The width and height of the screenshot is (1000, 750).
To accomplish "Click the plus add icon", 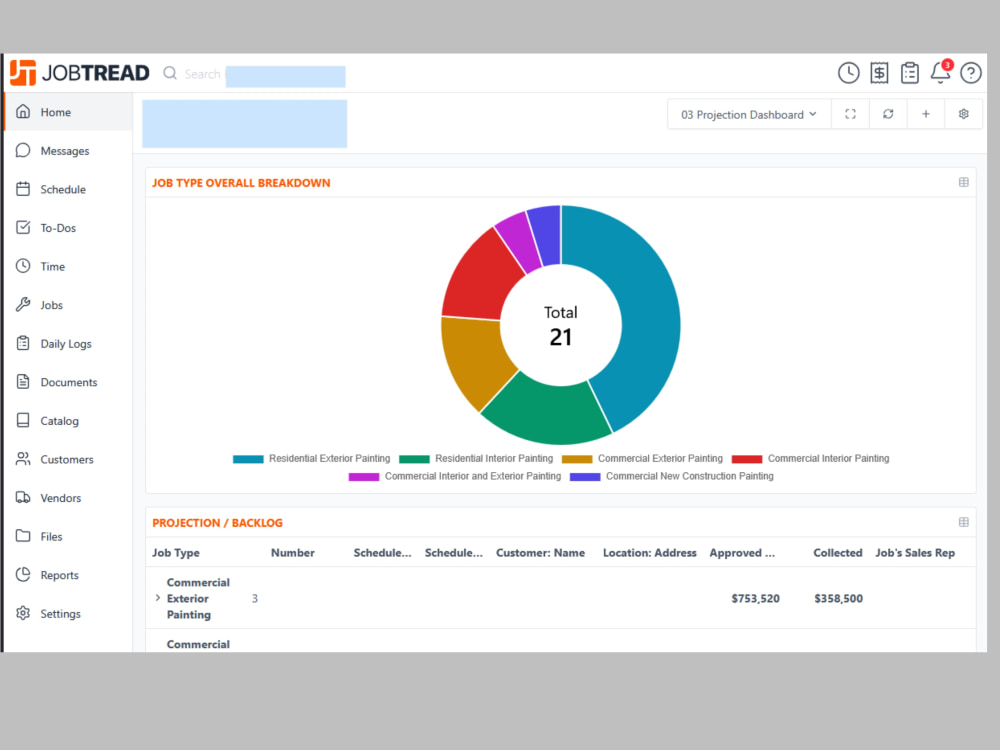I will pyautogui.click(x=925, y=114).
